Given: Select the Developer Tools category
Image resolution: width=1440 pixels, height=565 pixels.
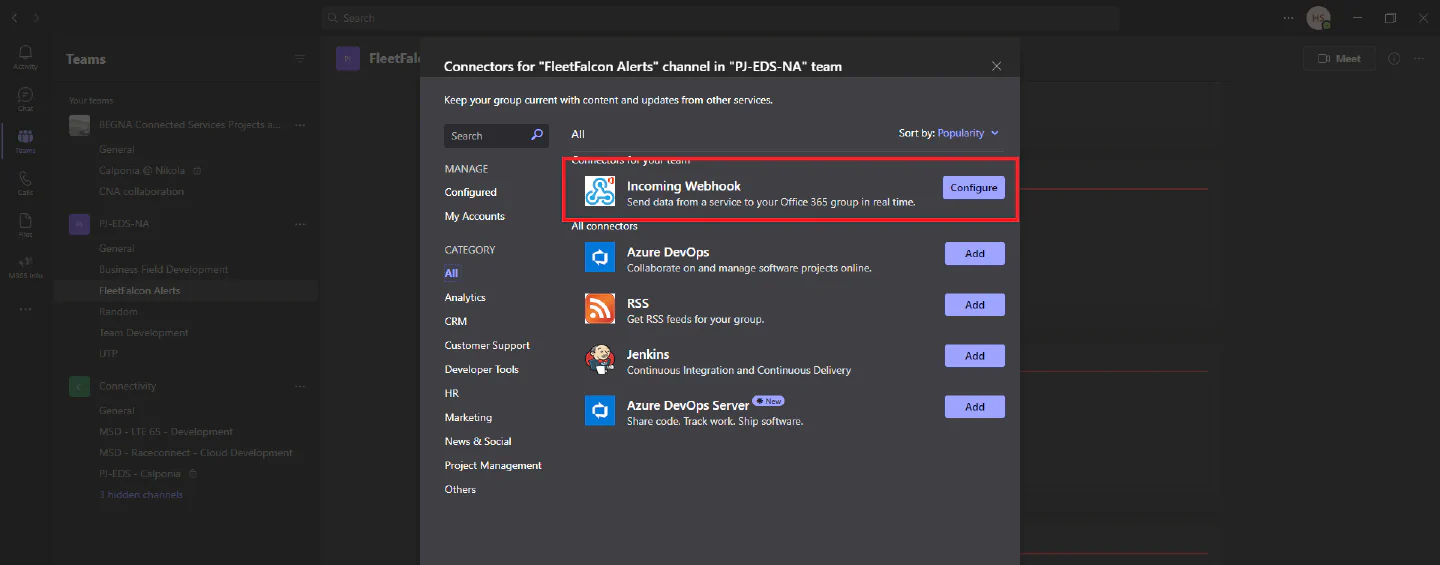Looking at the screenshot, I should [482, 369].
